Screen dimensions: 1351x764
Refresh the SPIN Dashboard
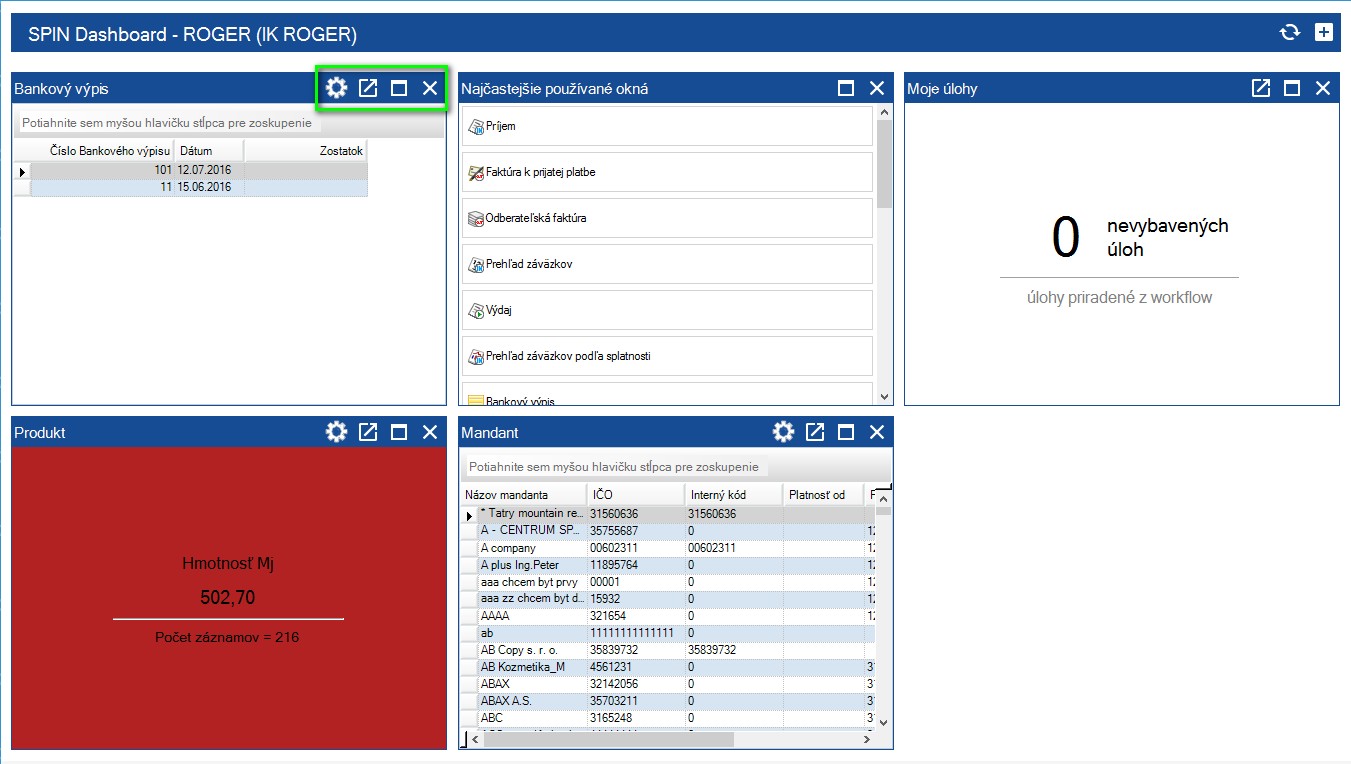click(1290, 33)
